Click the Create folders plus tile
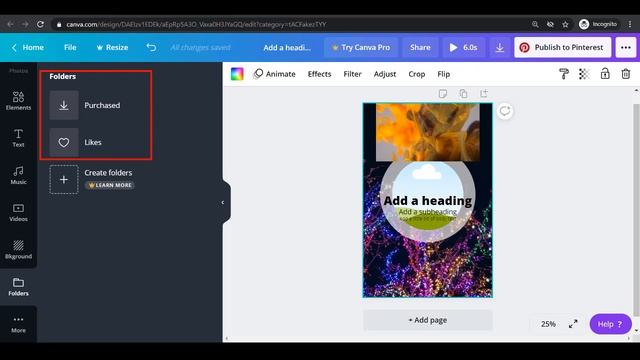The height and width of the screenshot is (360, 640). pyautogui.click(x=64, y=179)
